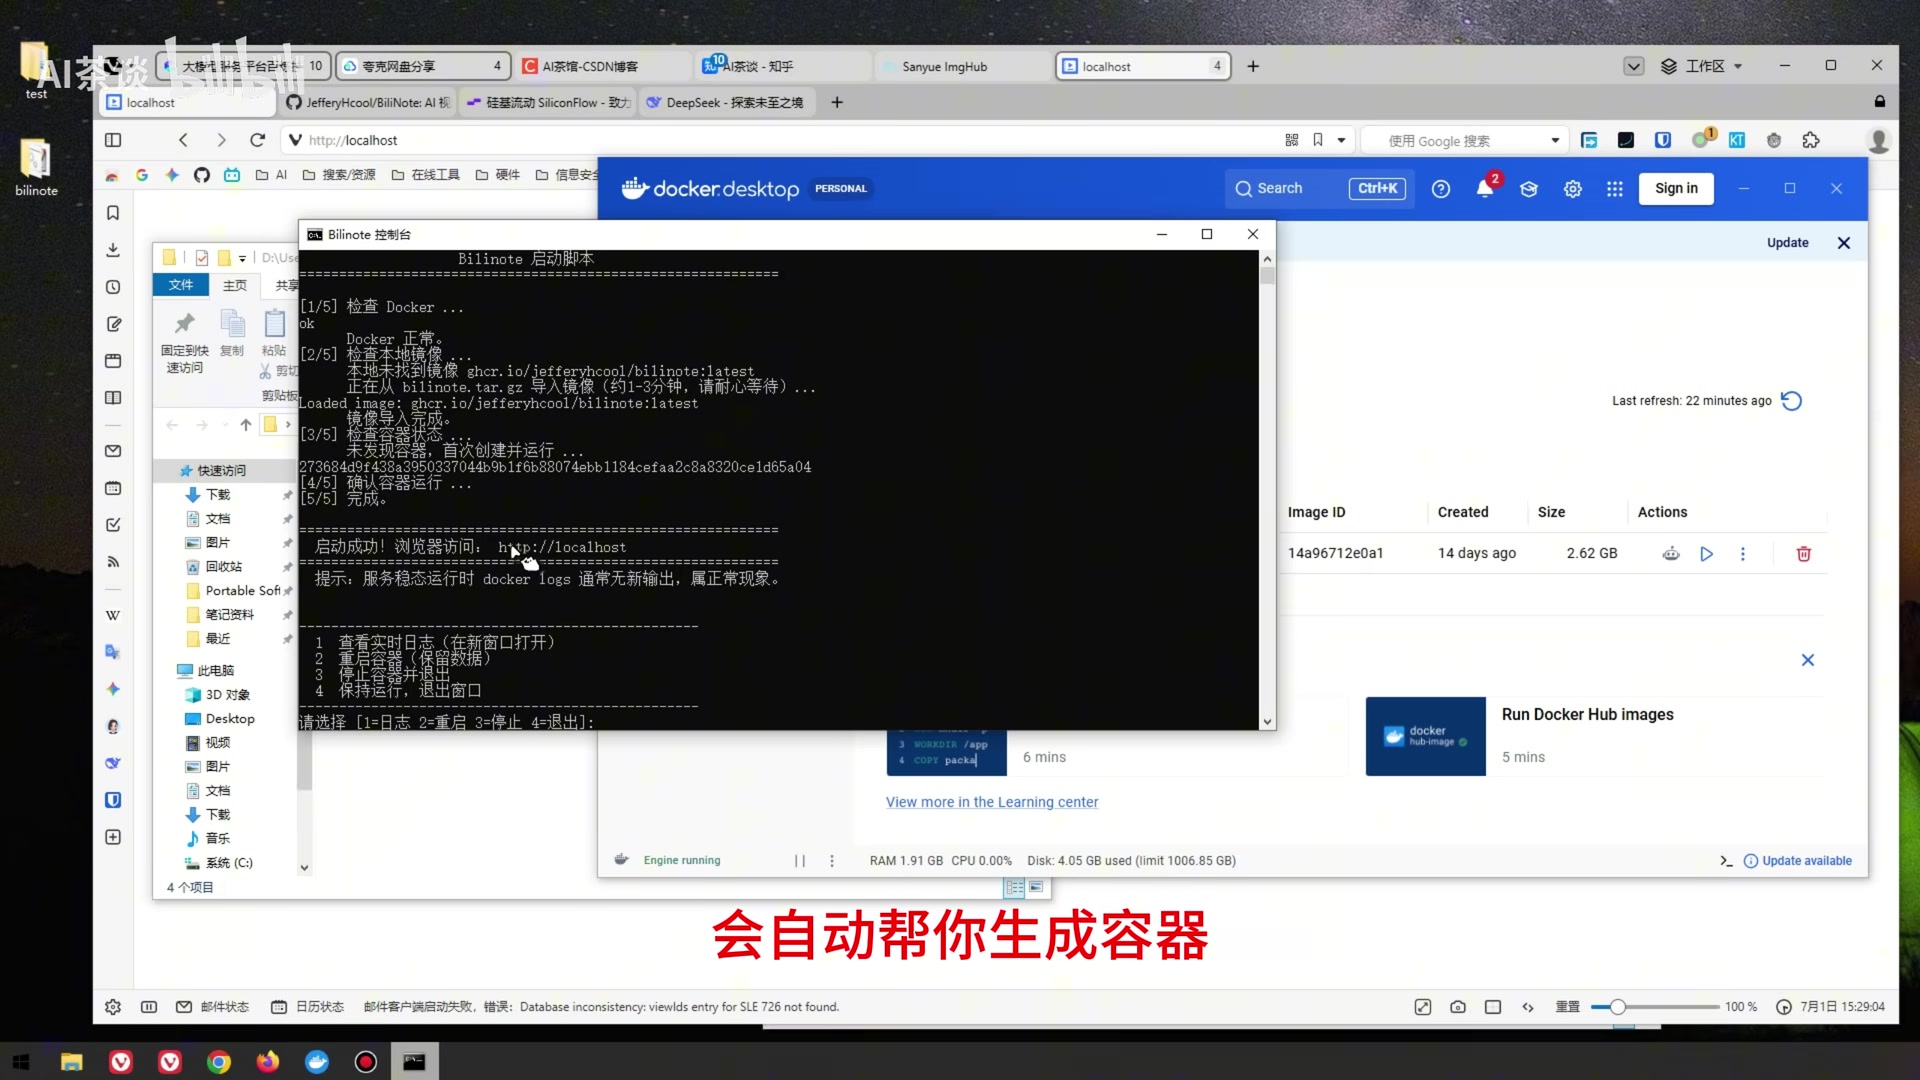
Task: Open the Vivaldi Bookmarks side panel
Action: pos(113,213)
